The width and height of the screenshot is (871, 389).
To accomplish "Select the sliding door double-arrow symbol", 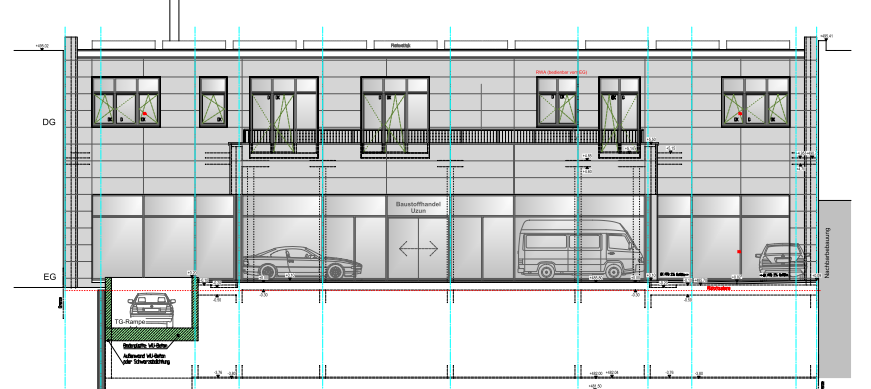I will pos(418,248).
